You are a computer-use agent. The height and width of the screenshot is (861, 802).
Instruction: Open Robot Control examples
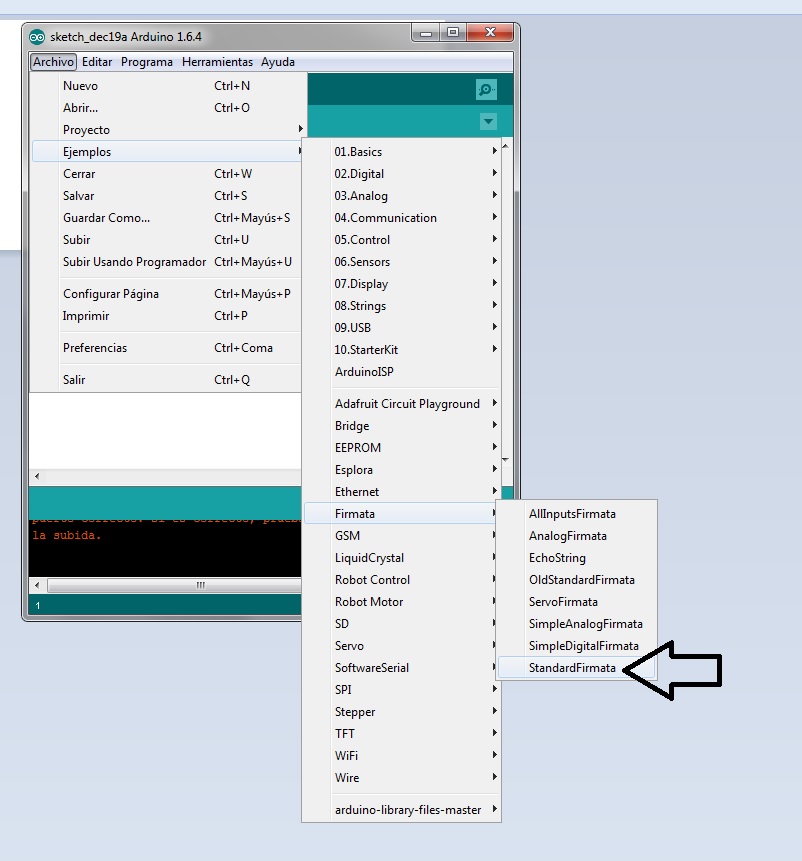401,579
